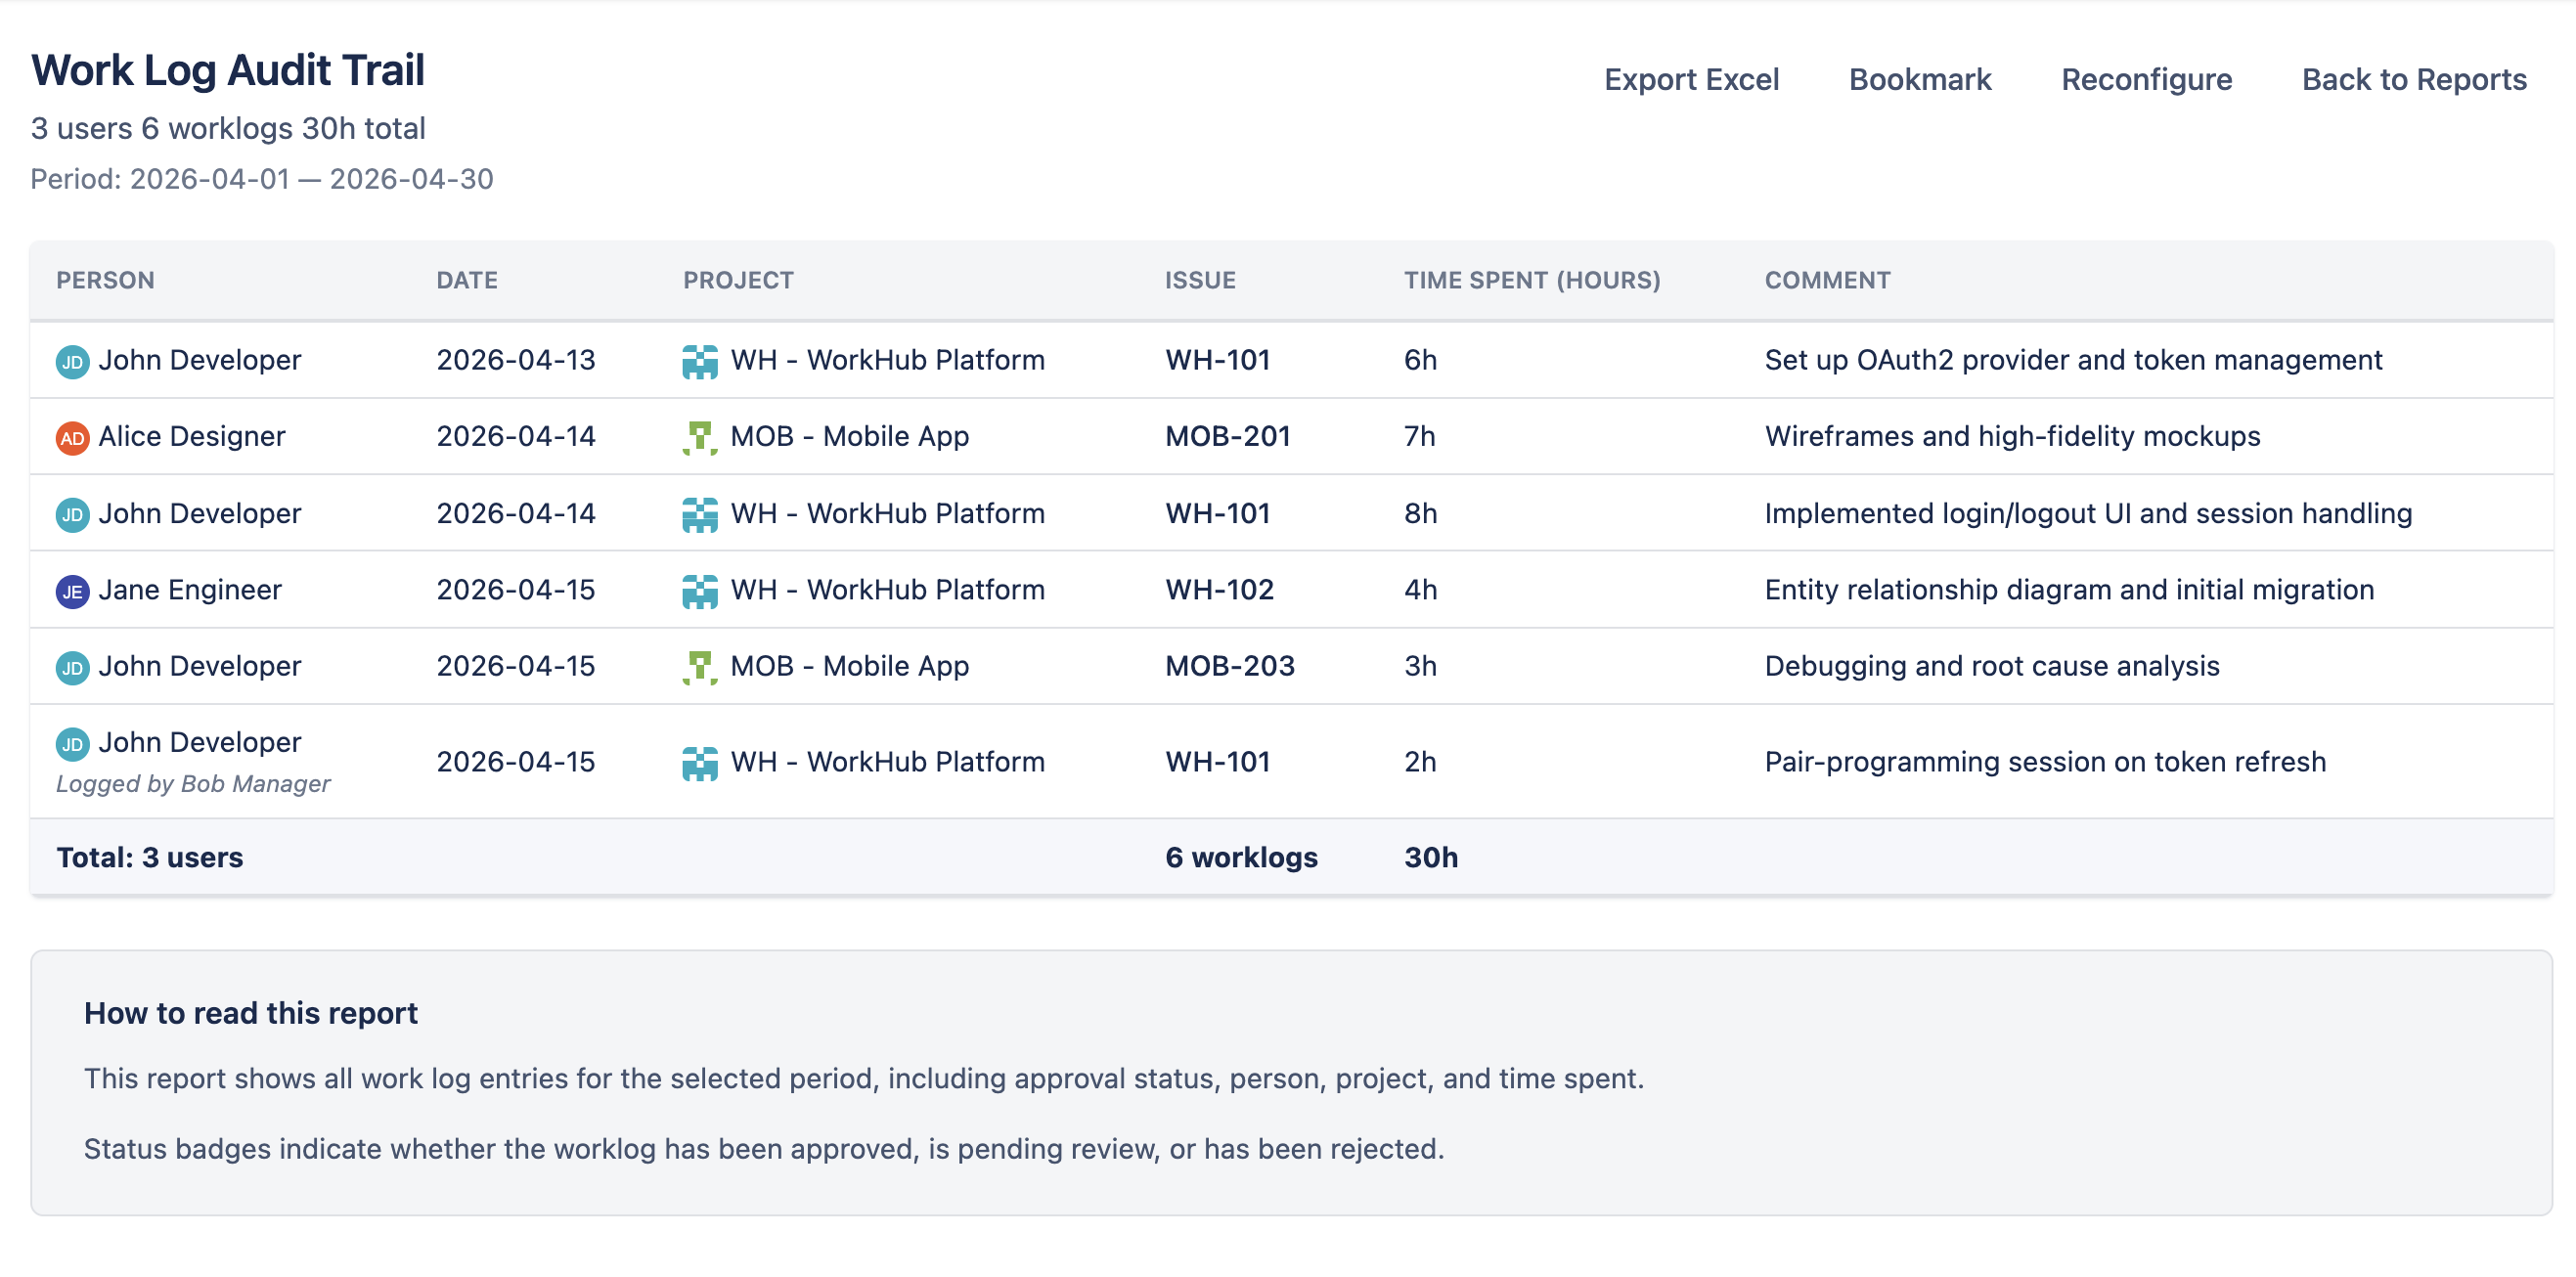2576x1277 pixels.
Task: Click the Logged by Bob Manager label
Action: tap(194, 783)
